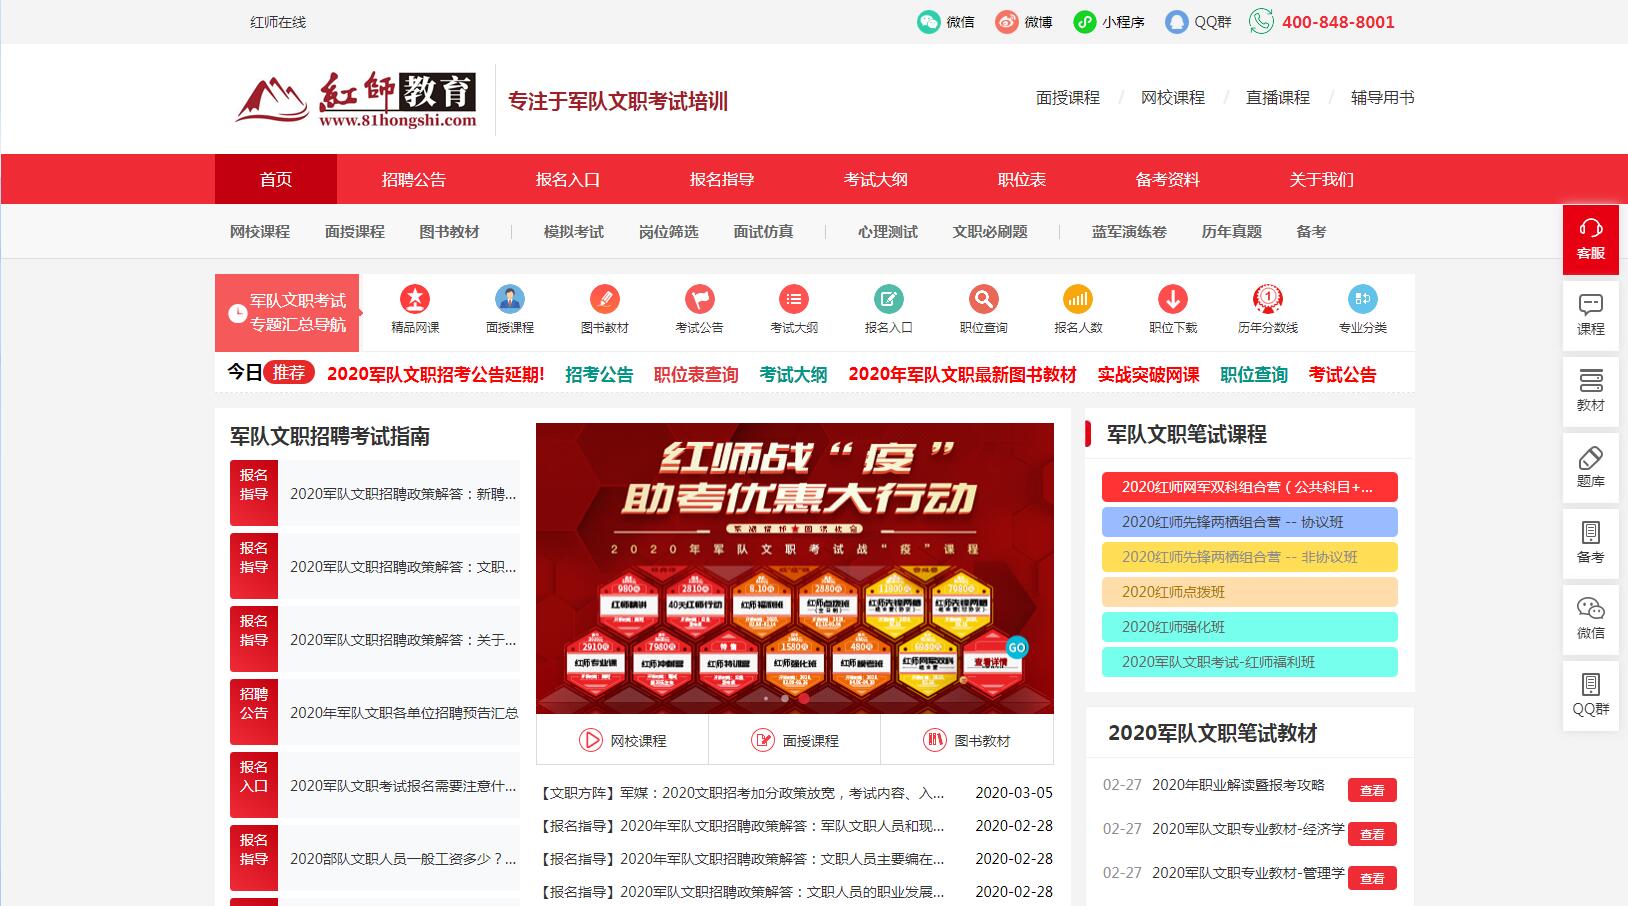This screenshot has width=1628, height=906.
Task: Click 查看 beside 2020年职业解读暨报考攻略
Action: click(1371, 790)
